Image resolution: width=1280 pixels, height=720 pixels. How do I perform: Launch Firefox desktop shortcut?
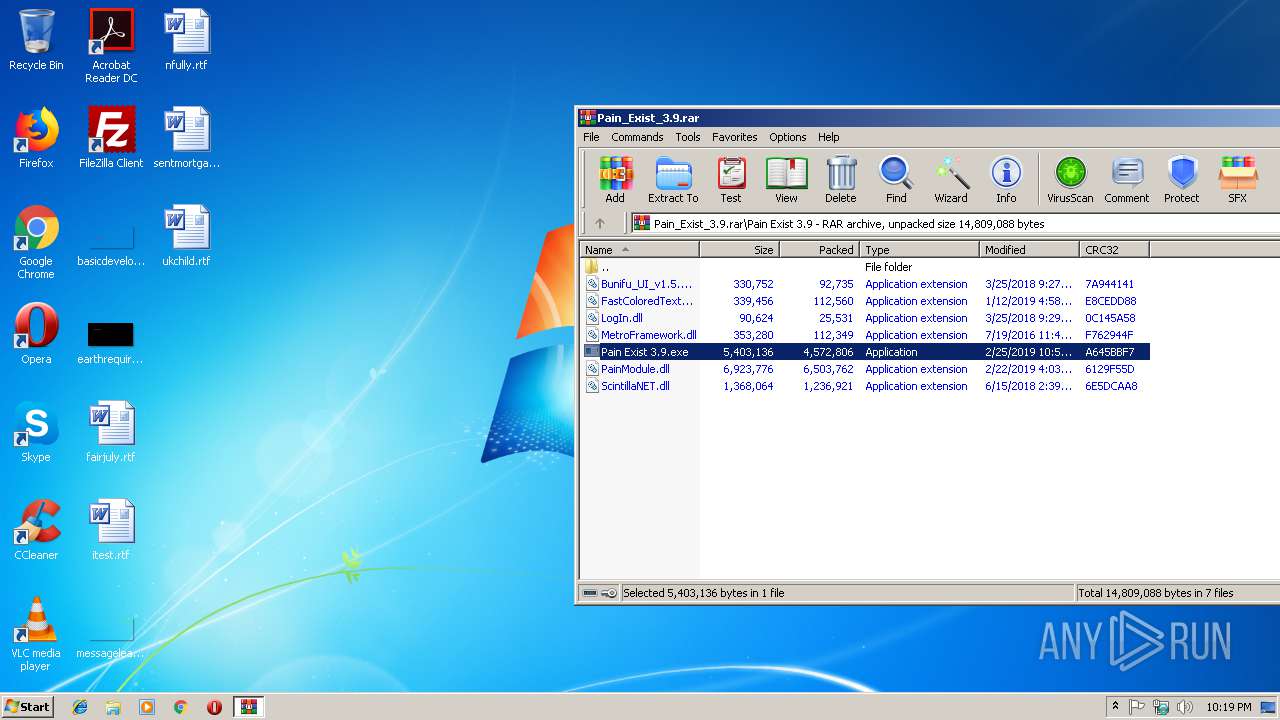[36, 138]
